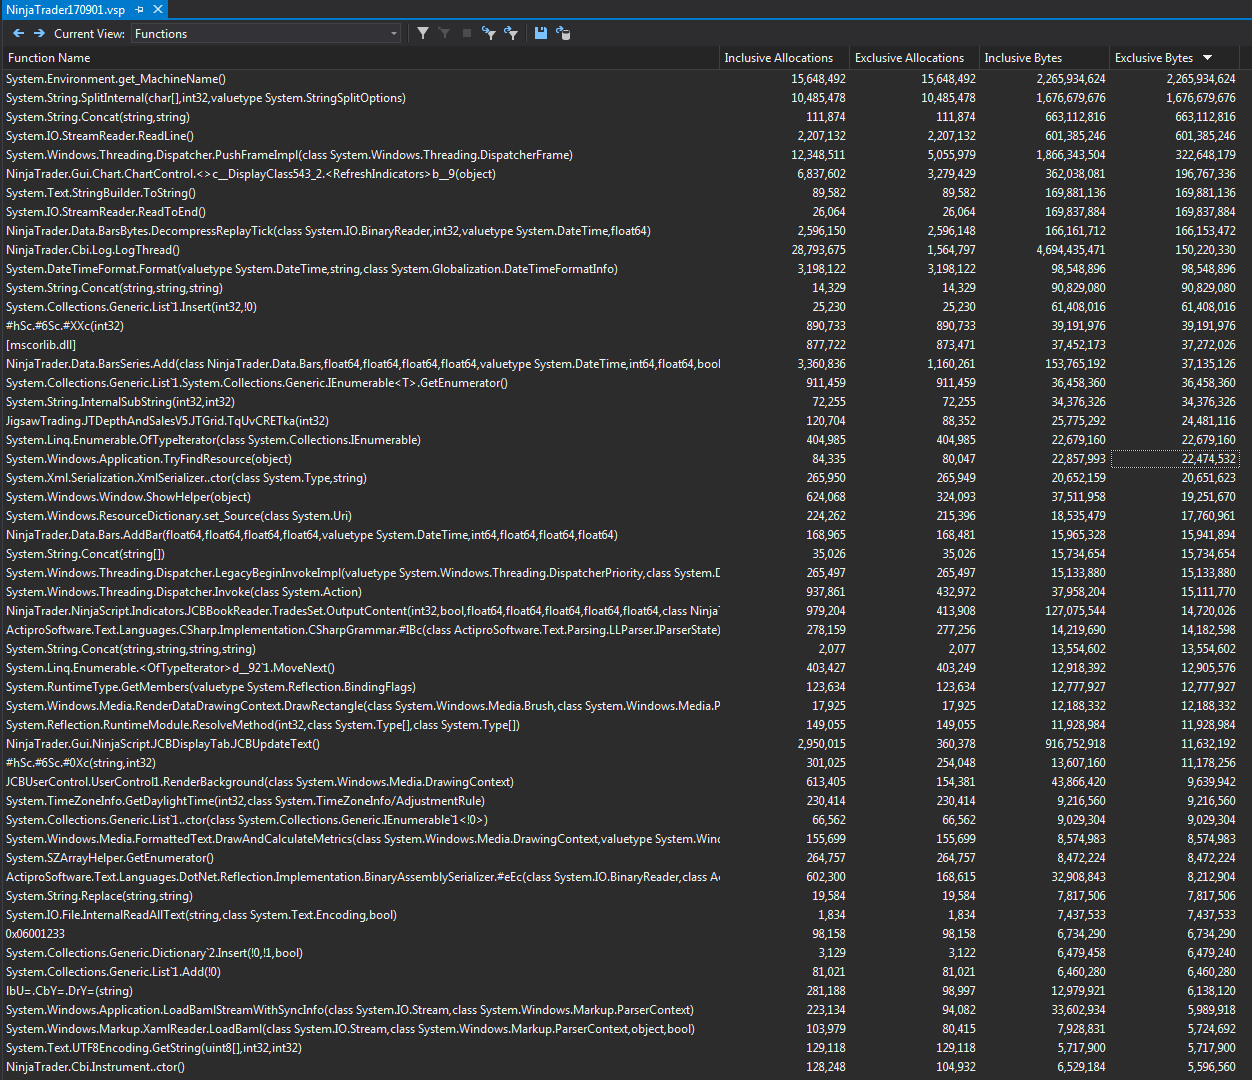Select System.RuntimeType.GetMembers row
This screenshot has height=1080, width=1252.
pos(621,687)
